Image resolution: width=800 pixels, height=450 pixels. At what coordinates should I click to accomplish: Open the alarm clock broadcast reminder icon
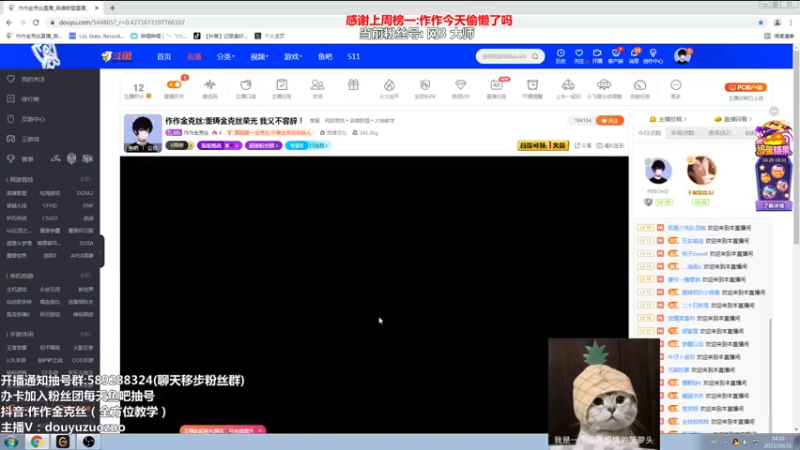[532, 85]
